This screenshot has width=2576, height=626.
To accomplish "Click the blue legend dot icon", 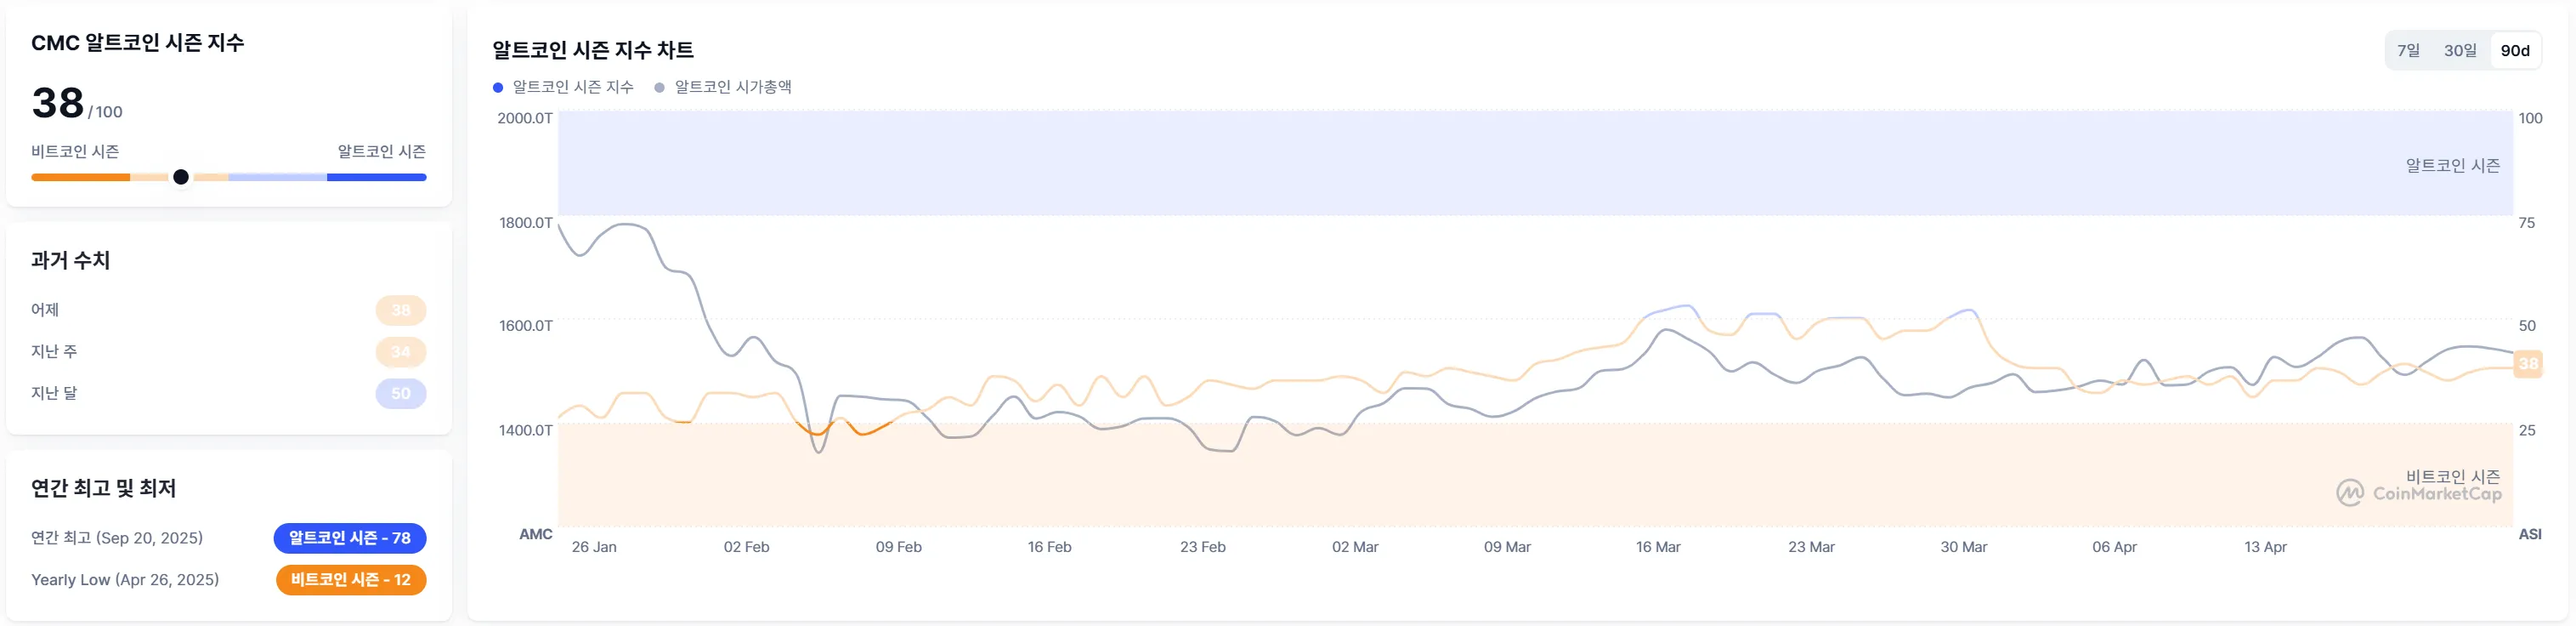I will 498,88.
